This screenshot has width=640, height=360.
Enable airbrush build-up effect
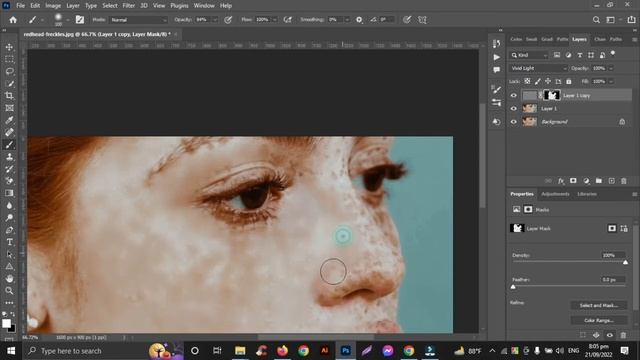288,20
